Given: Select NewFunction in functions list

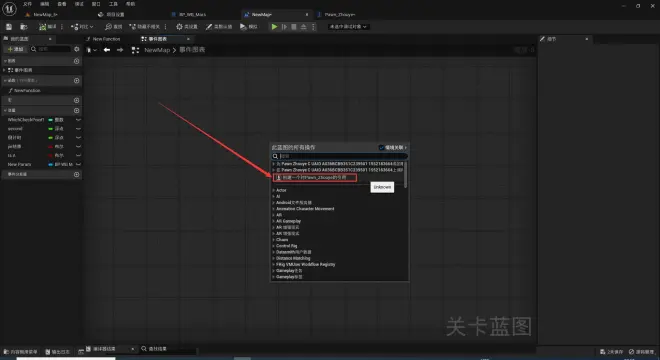Looking at the screenshot, I should 27,91.
